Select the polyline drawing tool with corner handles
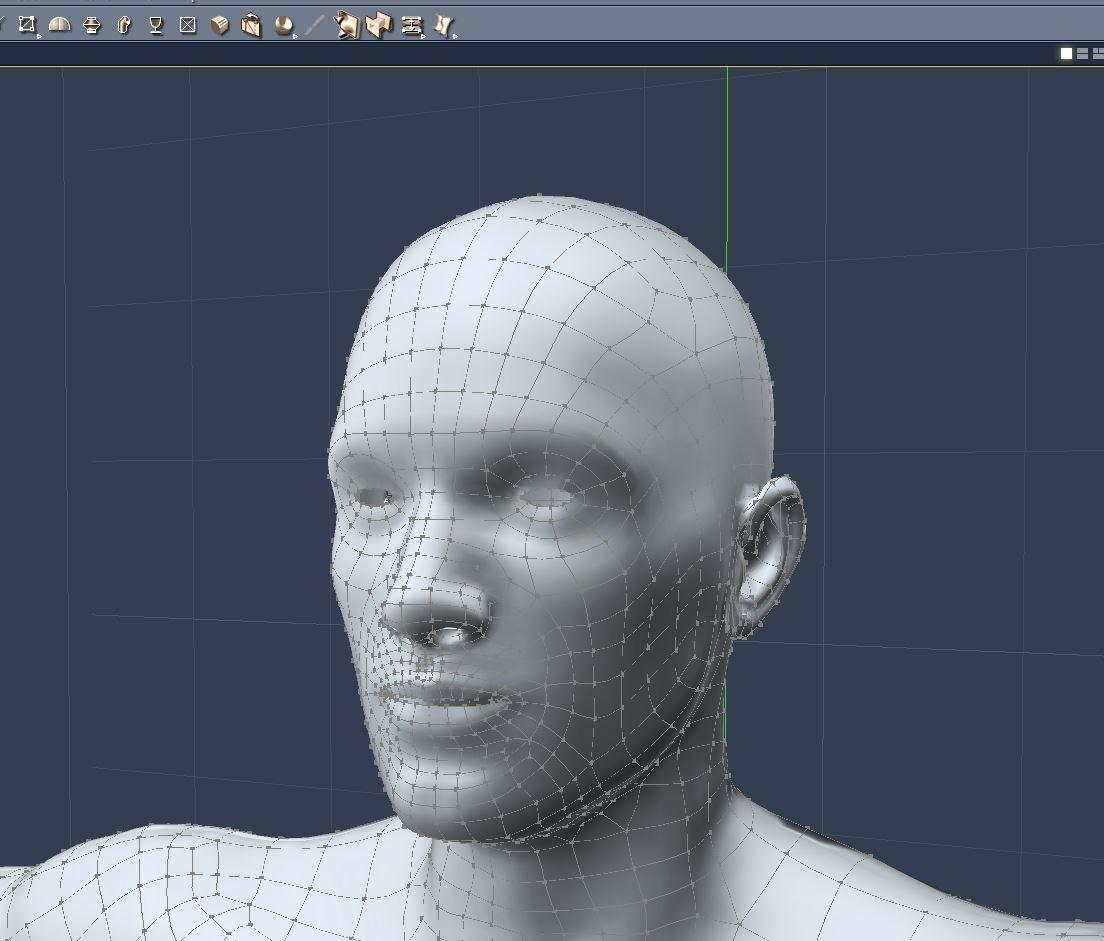 pos(27,25)
